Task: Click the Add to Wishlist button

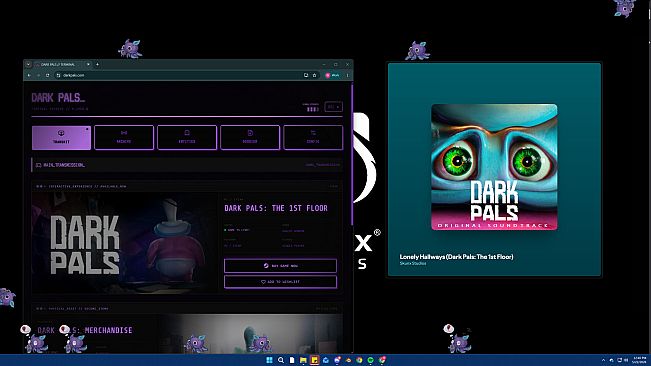Action: [x=280, y=282]
